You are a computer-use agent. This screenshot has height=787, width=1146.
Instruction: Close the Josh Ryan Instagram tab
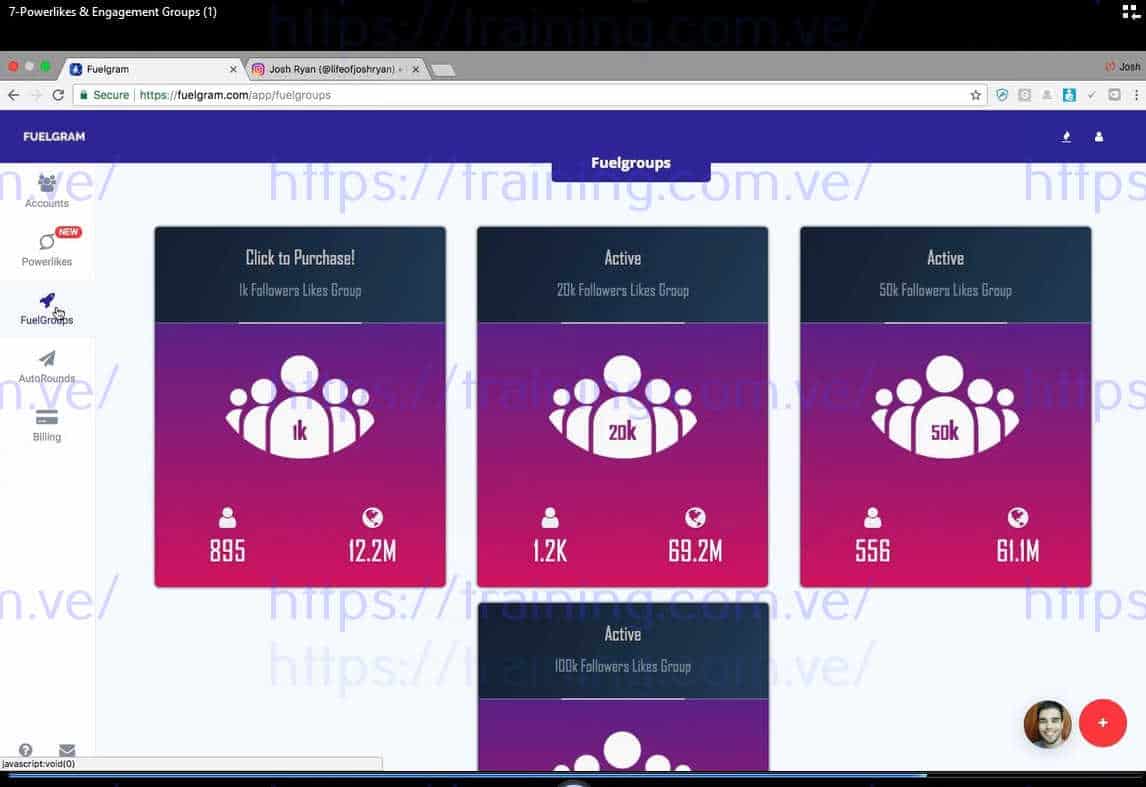coord(415,69)
